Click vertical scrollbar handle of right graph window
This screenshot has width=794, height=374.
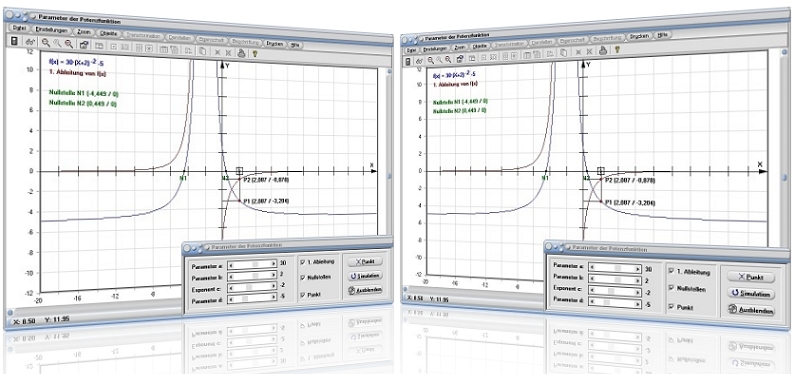tap(784, 178)
